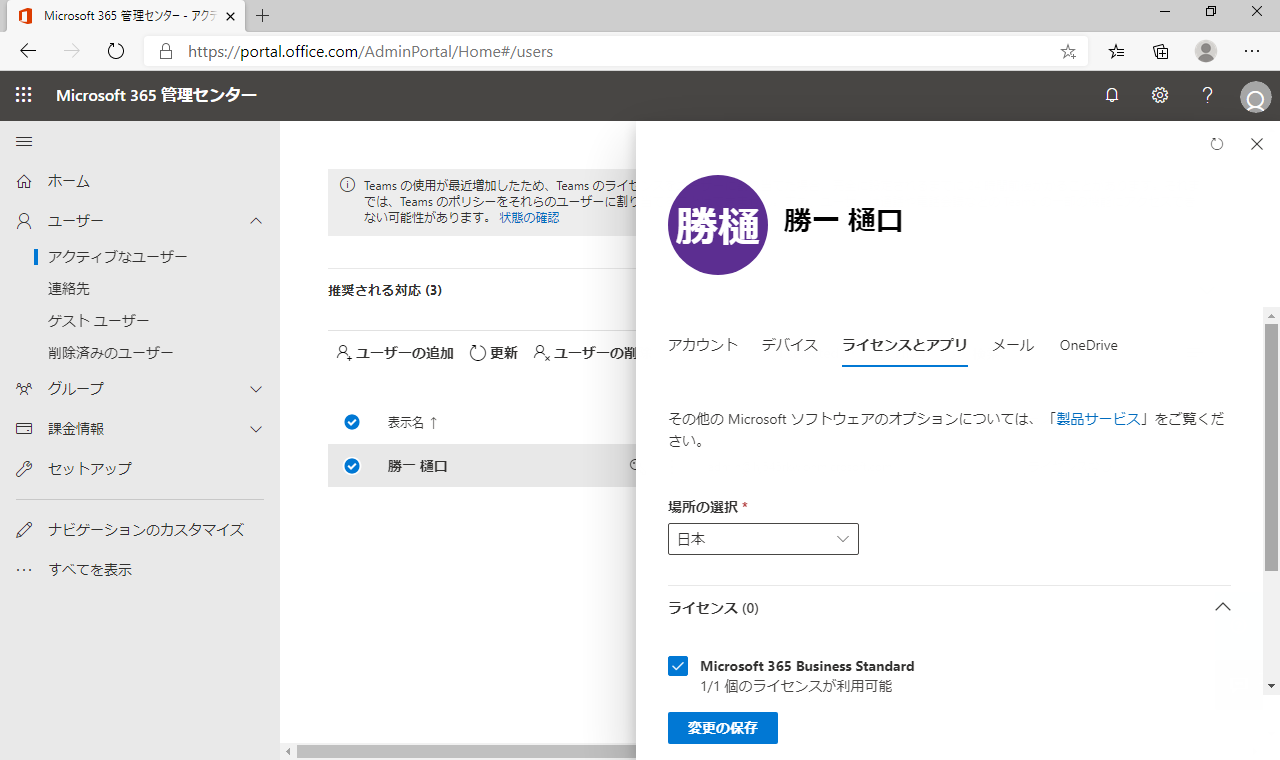This screenshot has width=1280, height=760.
Task: Go to 連絡先 page
Action: click(x=69, y=289)
